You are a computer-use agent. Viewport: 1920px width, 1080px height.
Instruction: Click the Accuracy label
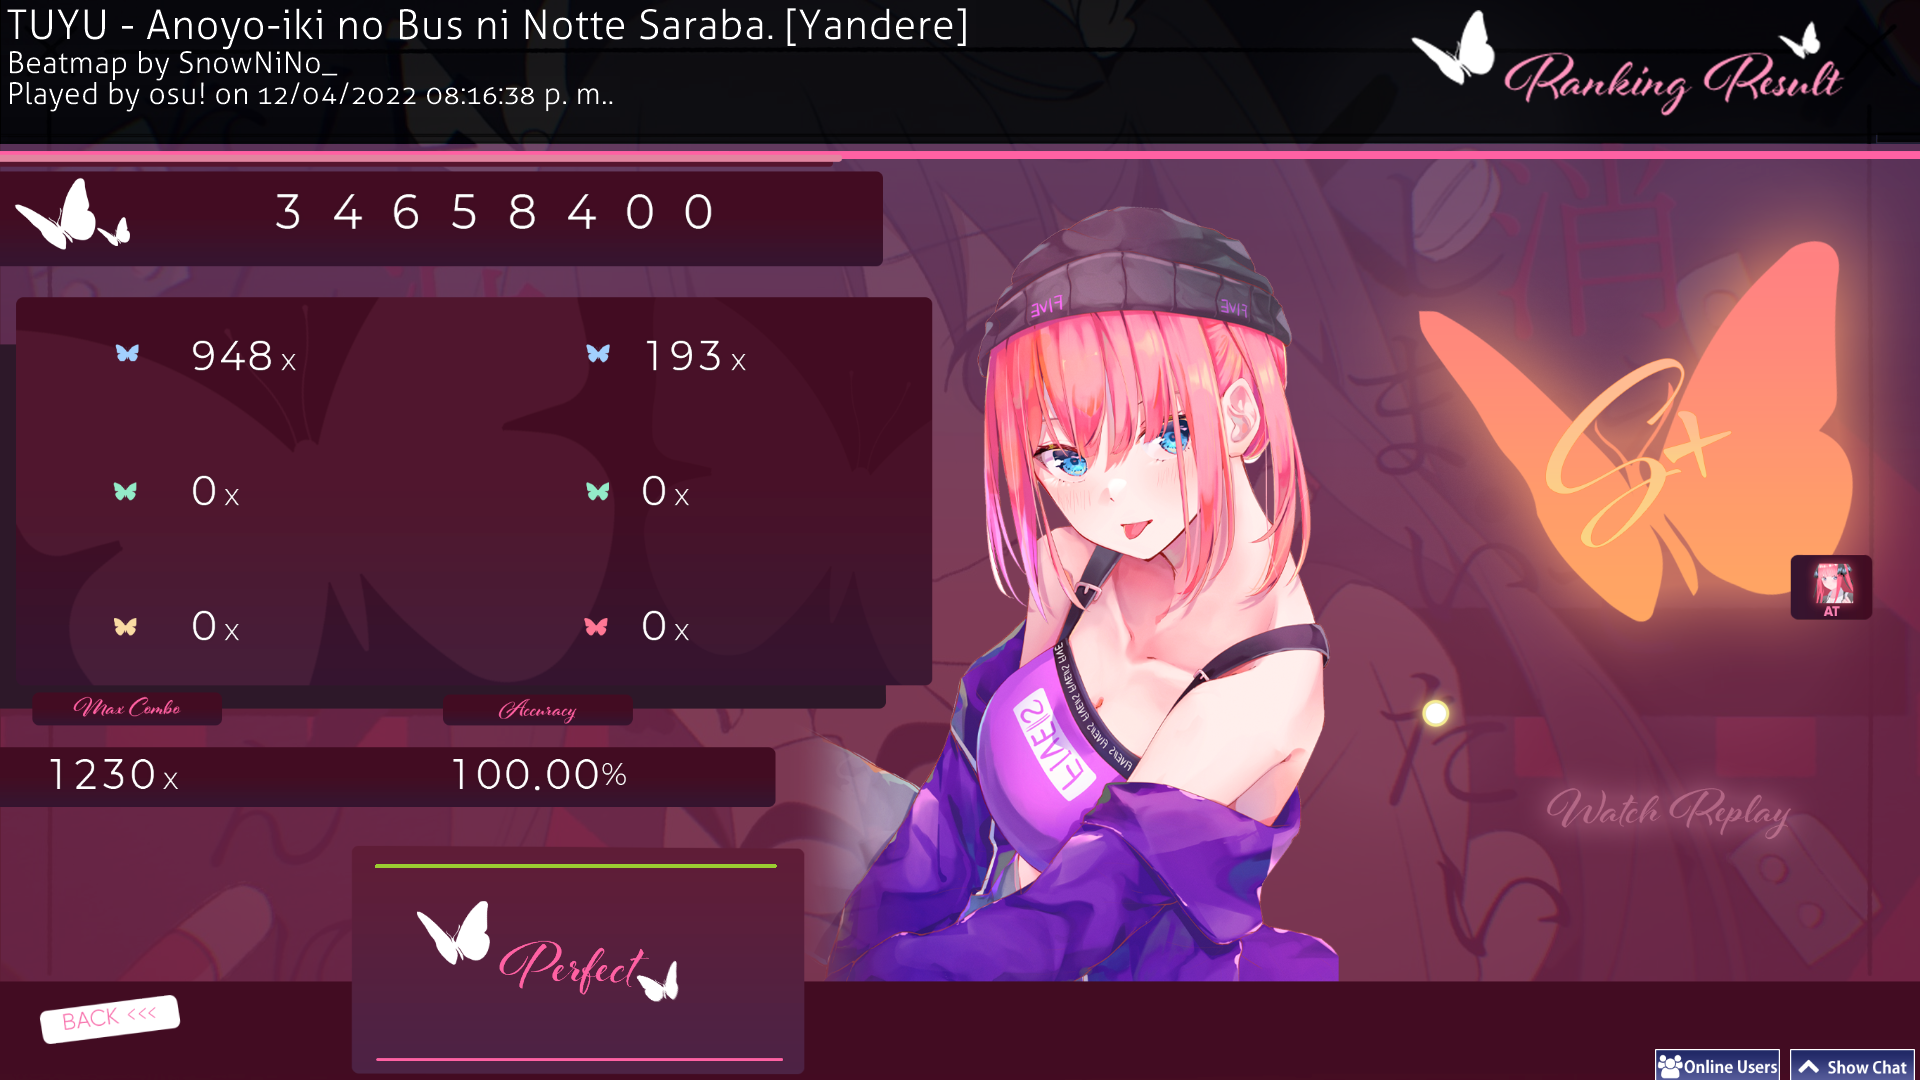pyautogui.click(x=538, y=710)
